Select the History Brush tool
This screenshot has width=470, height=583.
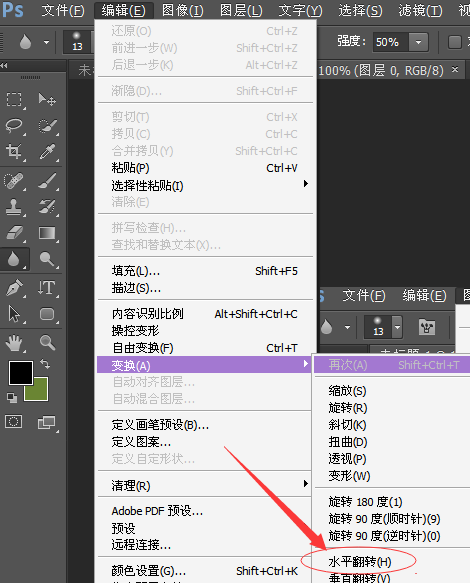point(47,207)
